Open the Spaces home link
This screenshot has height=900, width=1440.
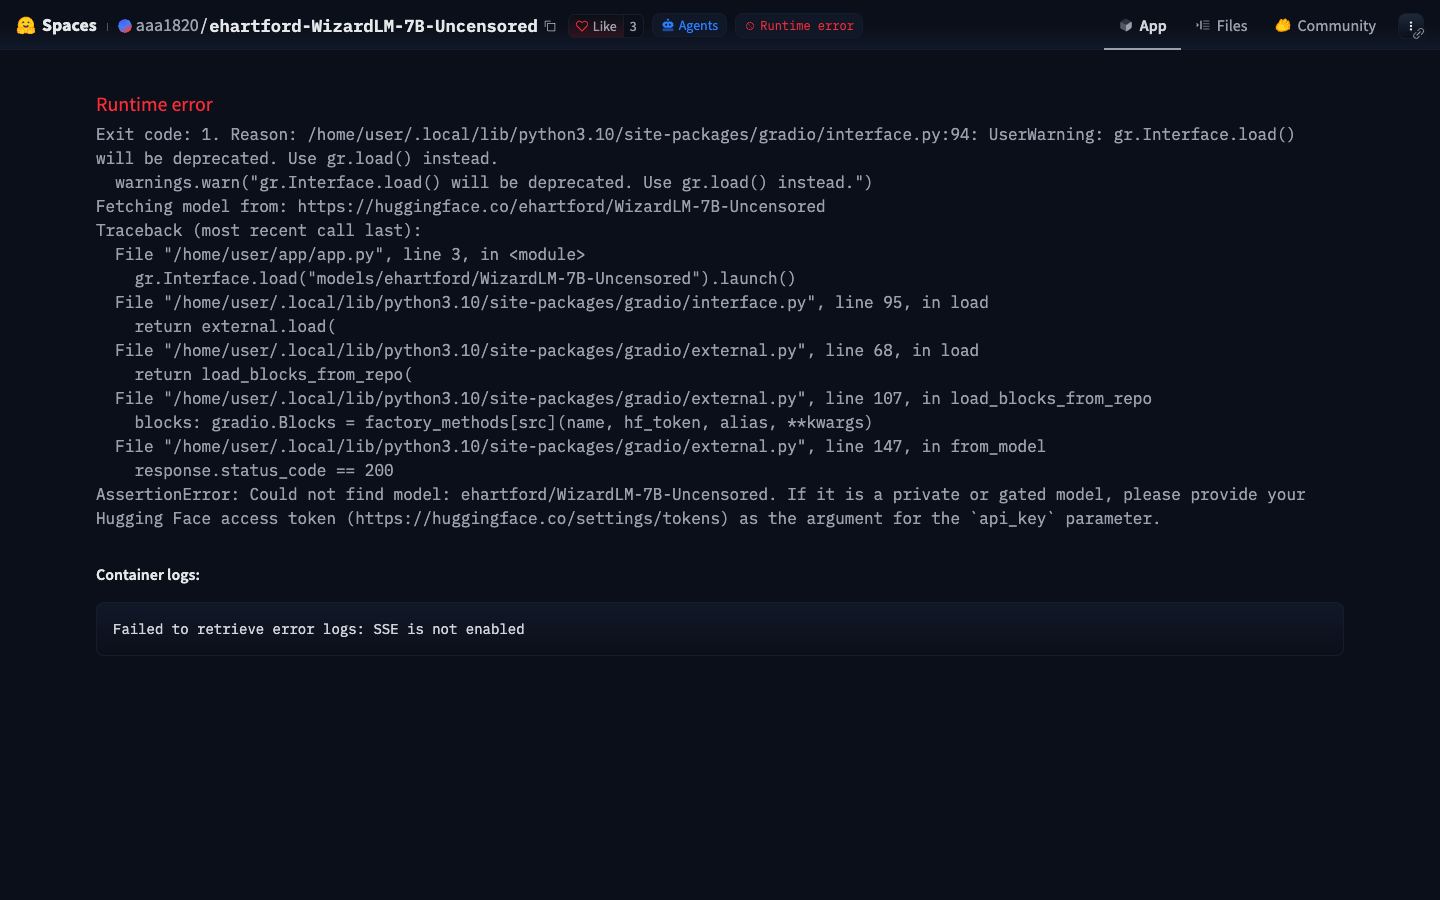[69, 25]
